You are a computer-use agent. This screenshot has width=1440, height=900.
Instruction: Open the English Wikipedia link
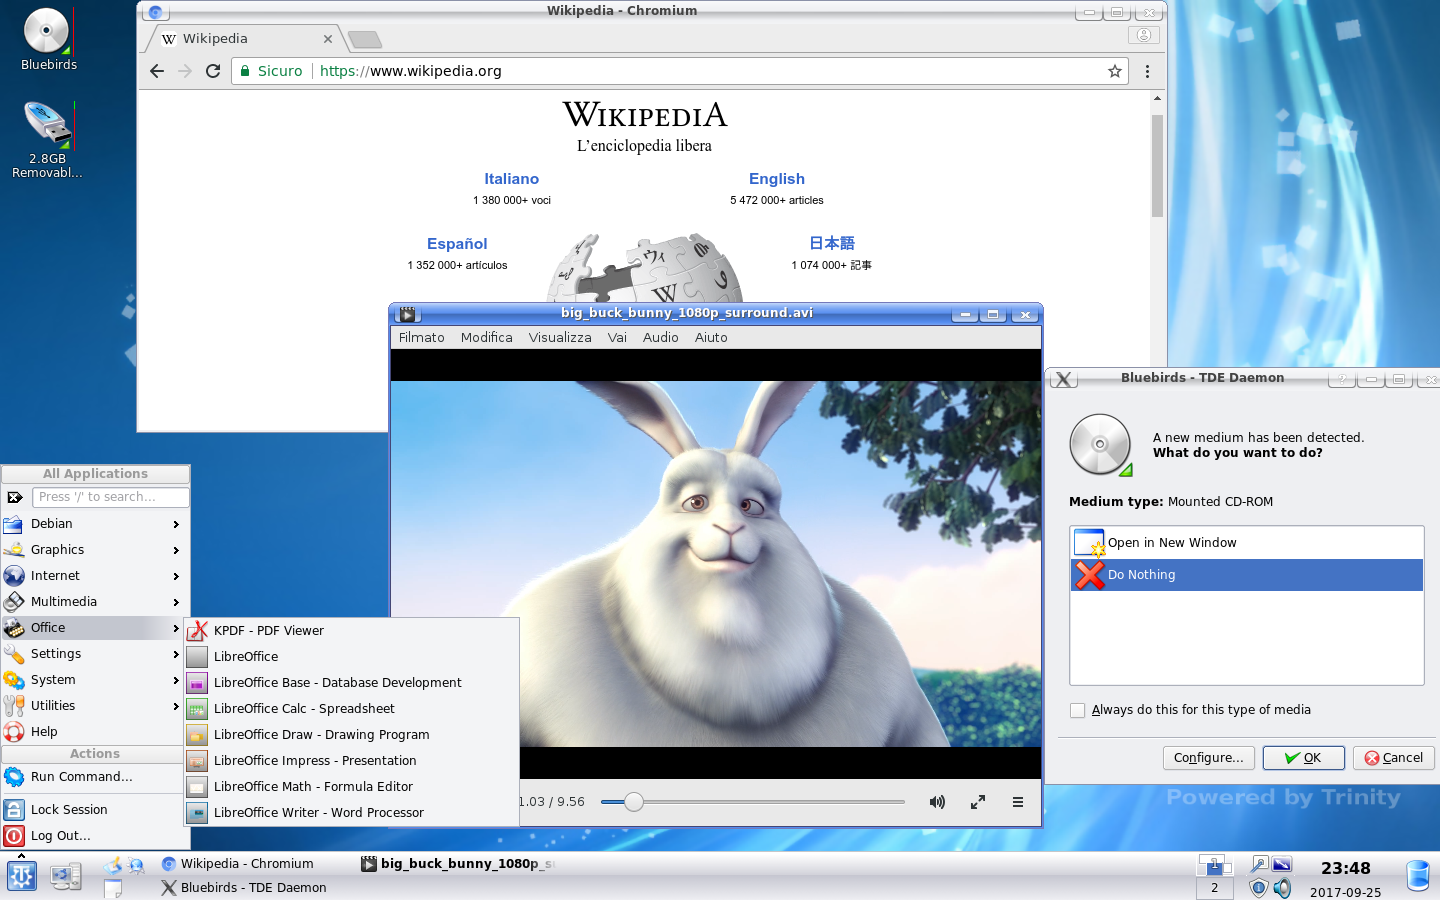point(777,179)
